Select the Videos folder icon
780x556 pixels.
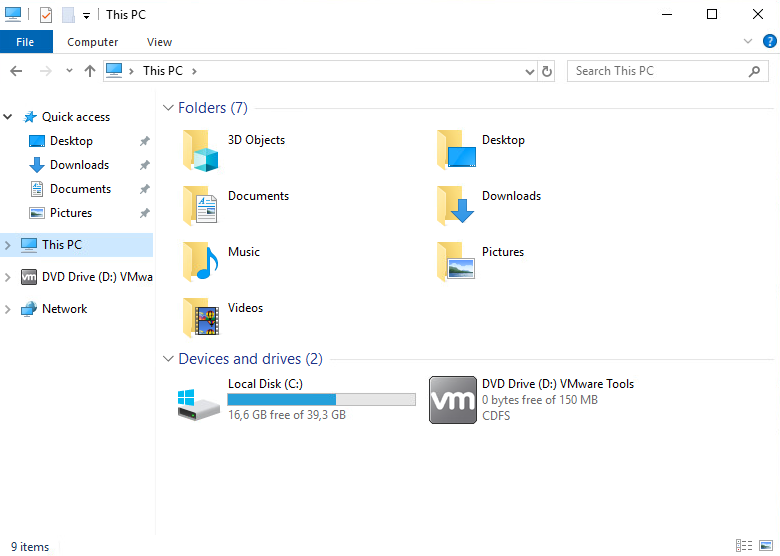click(200, 318)
